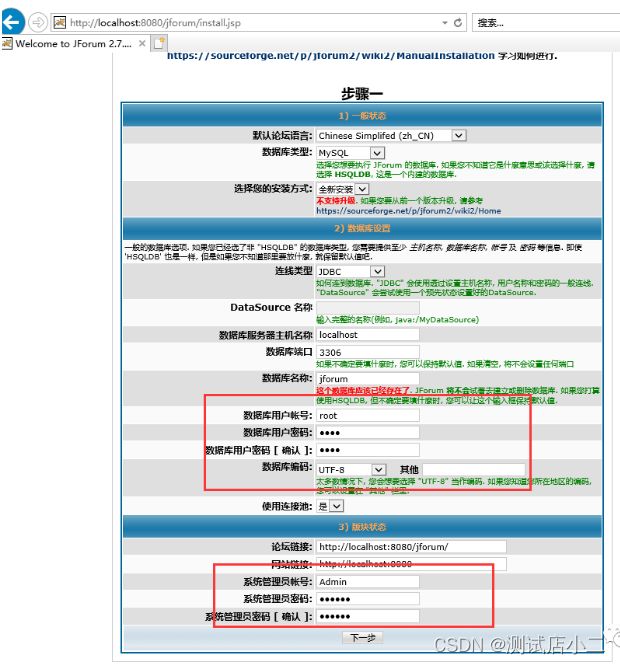Click the 系统管理员帐号 field containing Admin
The width and height of the screenshot is (620, 664).
click(368, 582)
